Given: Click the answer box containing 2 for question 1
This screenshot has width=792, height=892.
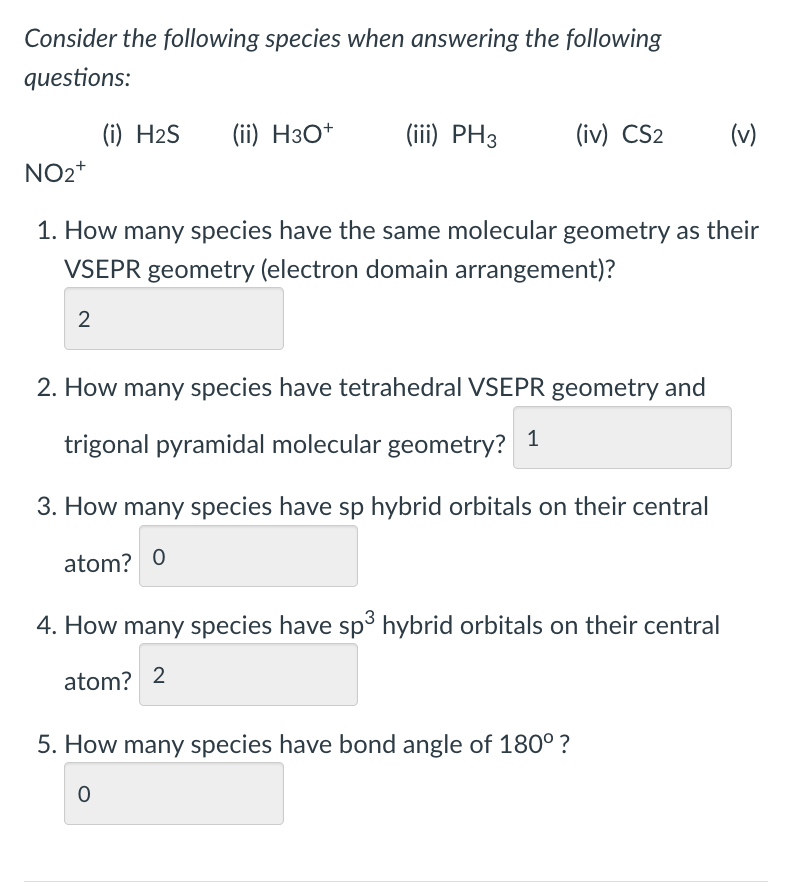Looking at the screenshot, I should click(174, 318).
